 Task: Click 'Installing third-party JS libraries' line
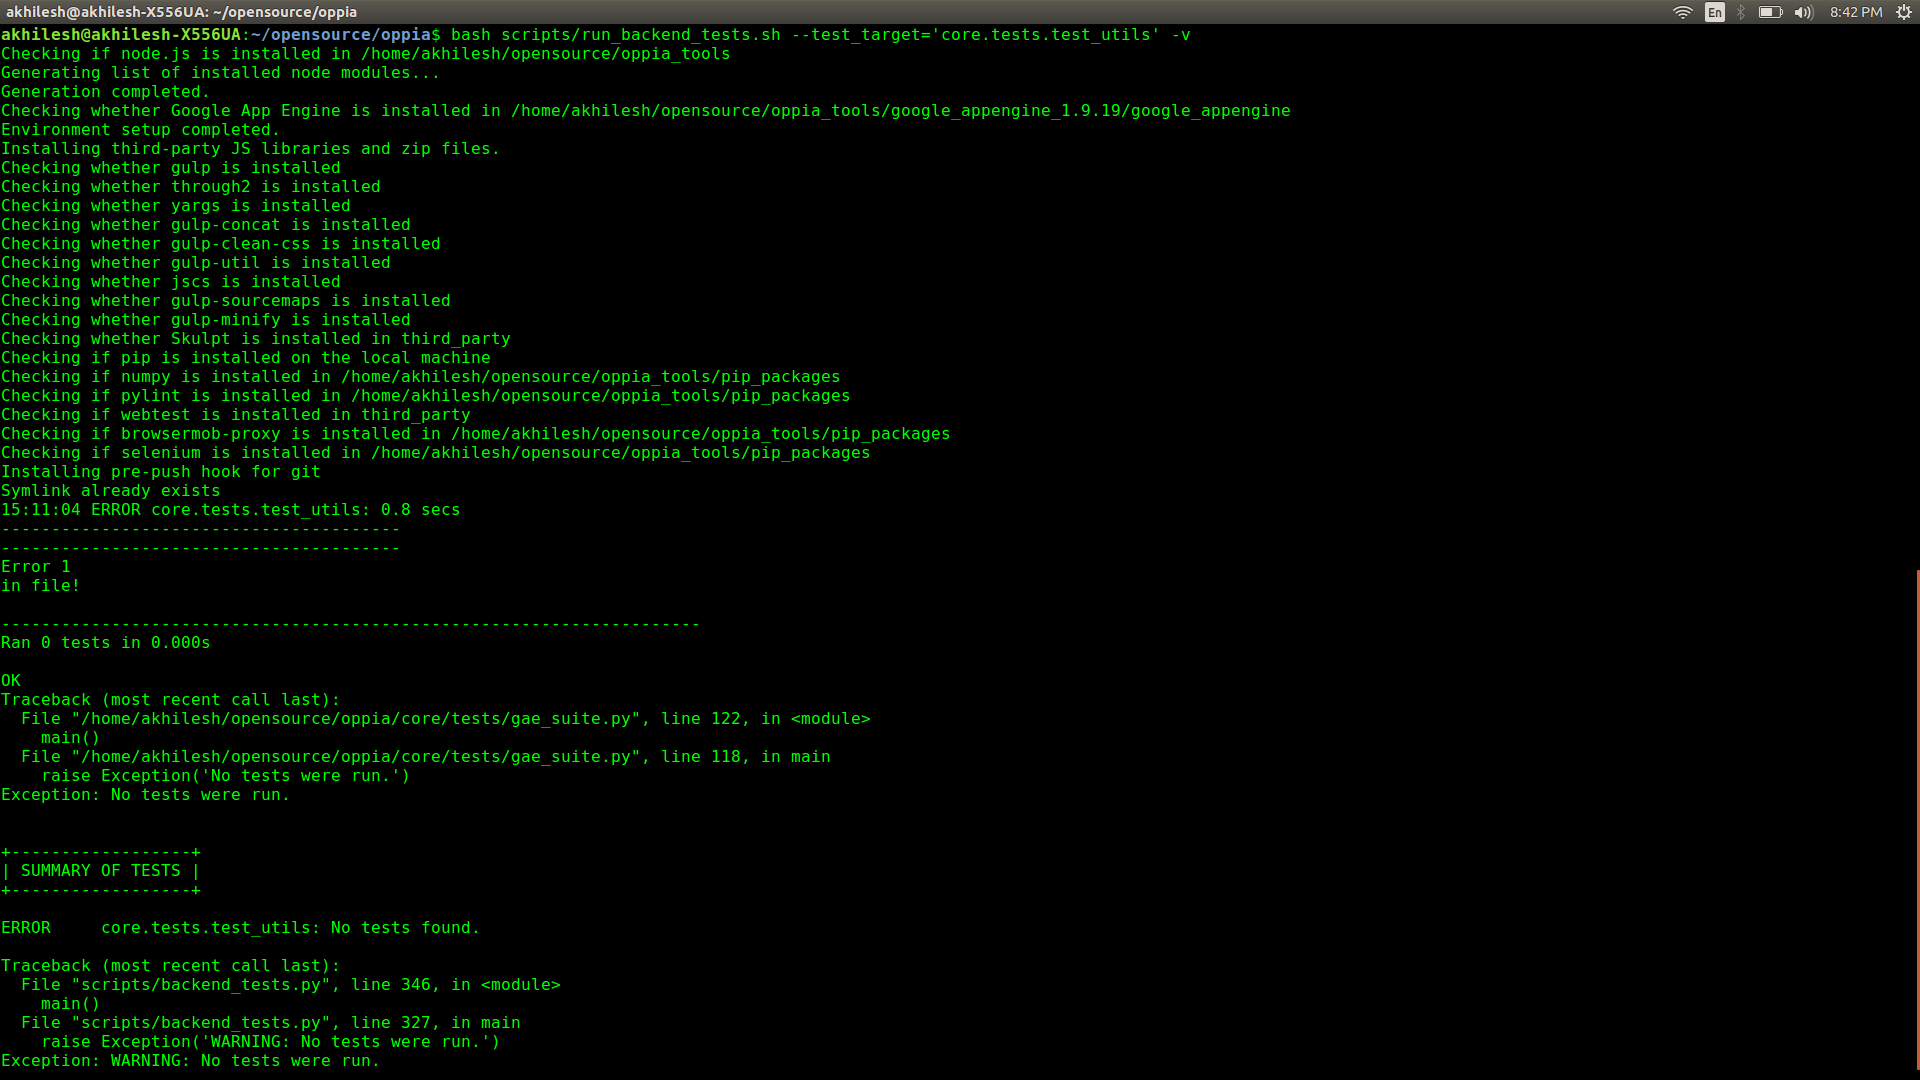(x=250, y=149)
